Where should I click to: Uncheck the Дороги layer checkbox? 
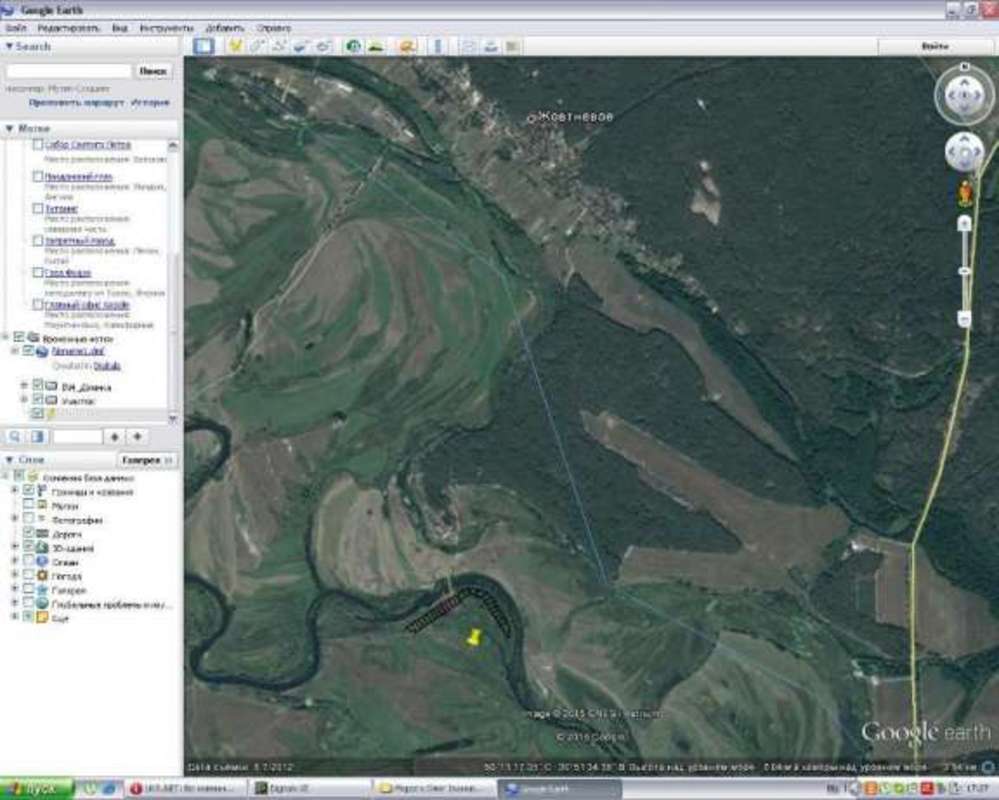(29, 534)
